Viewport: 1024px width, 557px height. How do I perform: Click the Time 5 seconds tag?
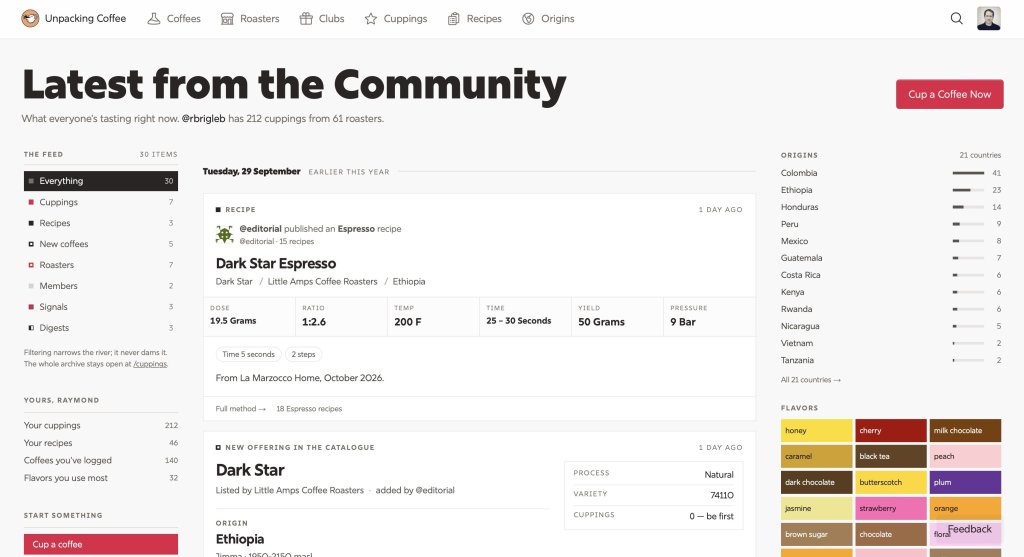pyautogui.click(x=248, y=355)
